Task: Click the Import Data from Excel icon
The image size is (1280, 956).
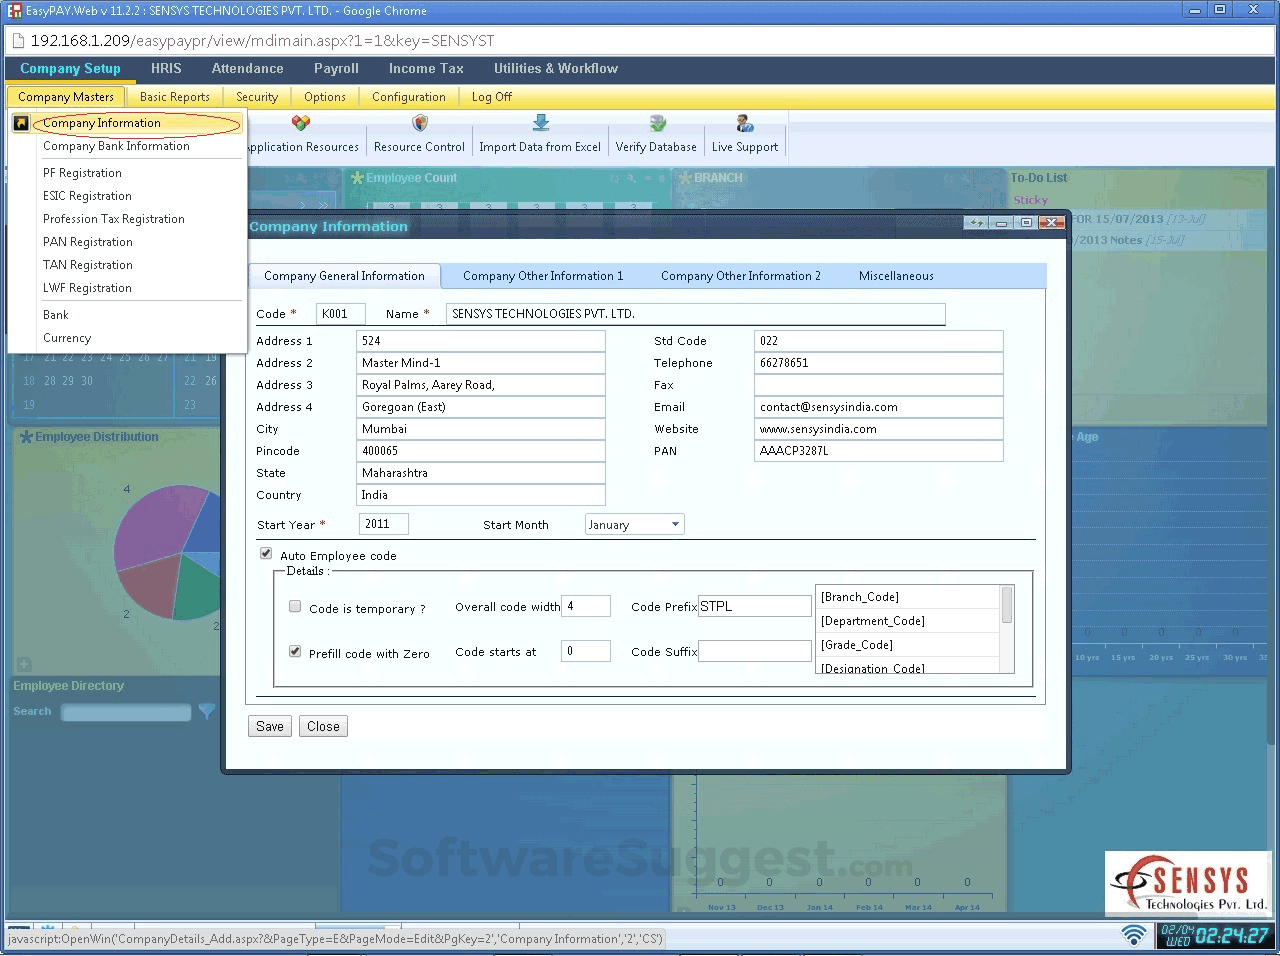Action: 540,123
